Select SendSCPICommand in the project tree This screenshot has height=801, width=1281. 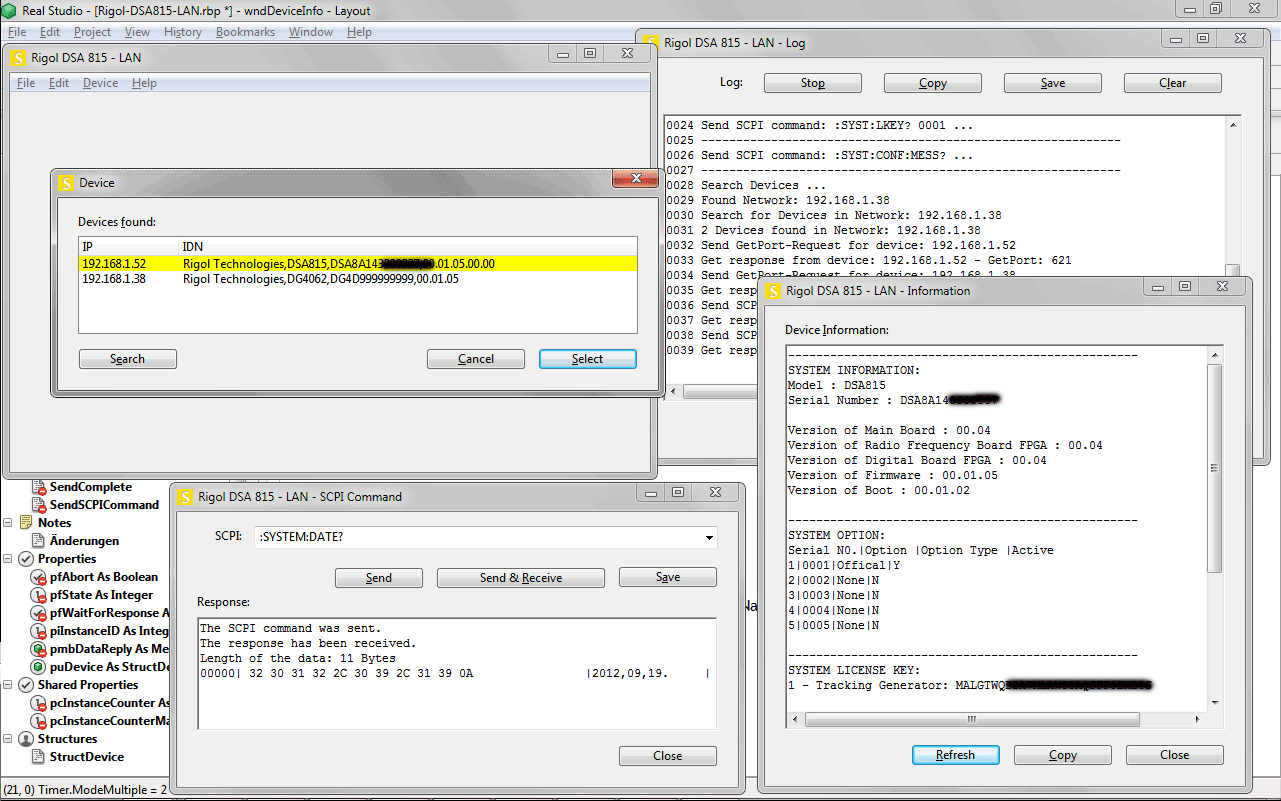click(104, 505)
